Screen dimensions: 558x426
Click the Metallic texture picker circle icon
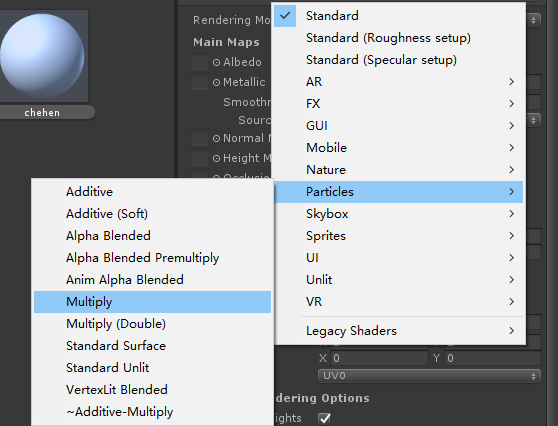click(x=216, y=83)
